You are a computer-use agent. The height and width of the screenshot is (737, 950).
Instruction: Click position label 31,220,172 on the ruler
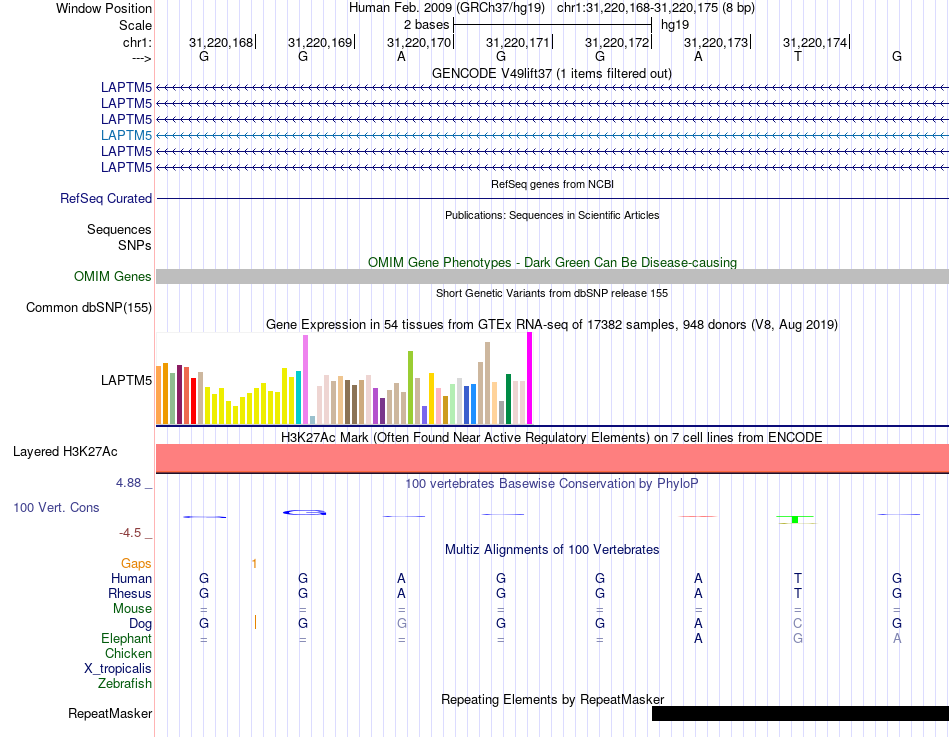tap(617, 42)
